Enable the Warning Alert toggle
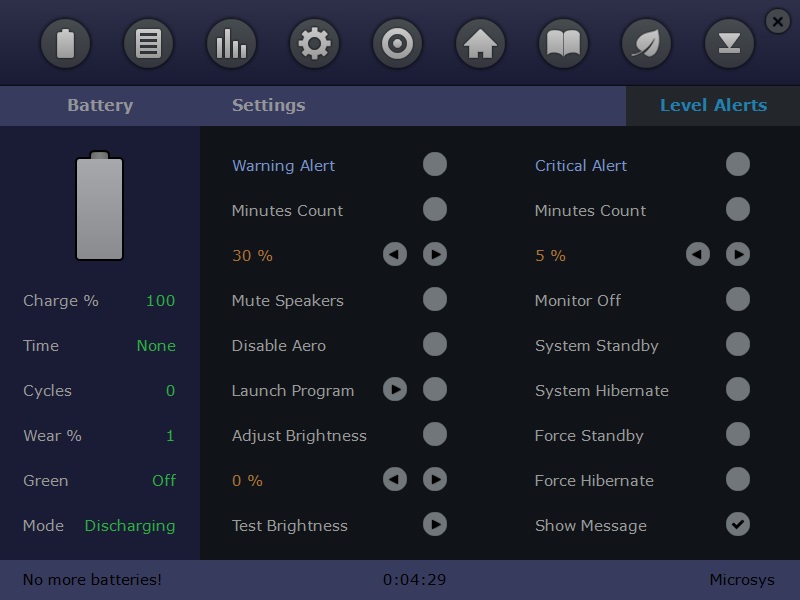This screenshot has height=600, width=800. (x=435, y=164)
